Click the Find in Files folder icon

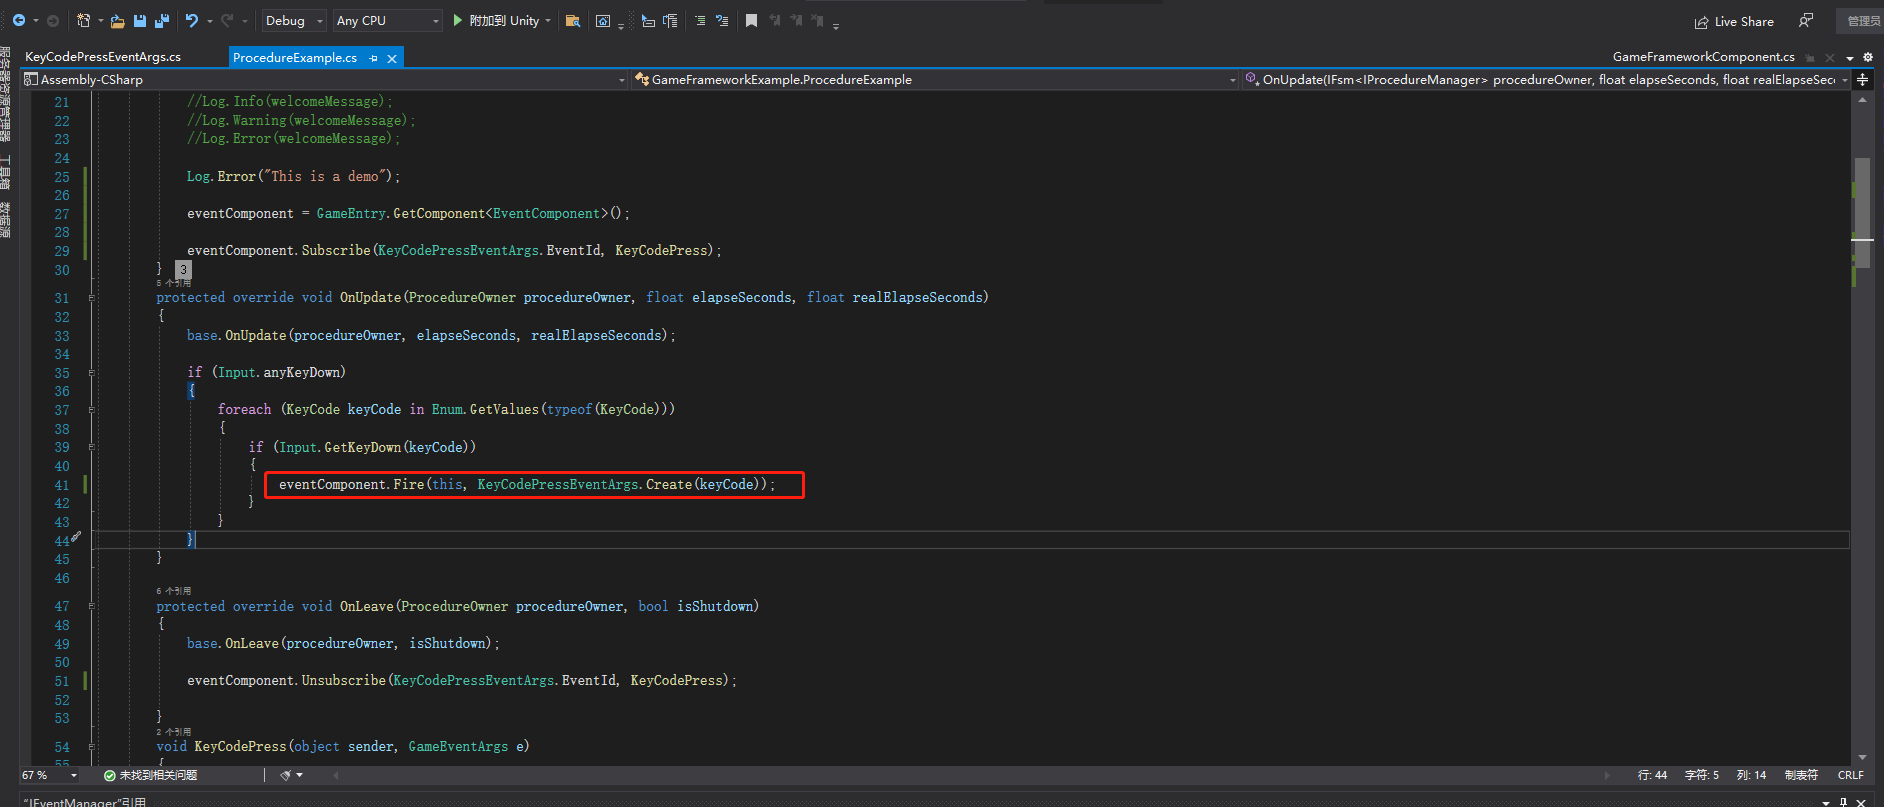573,20
